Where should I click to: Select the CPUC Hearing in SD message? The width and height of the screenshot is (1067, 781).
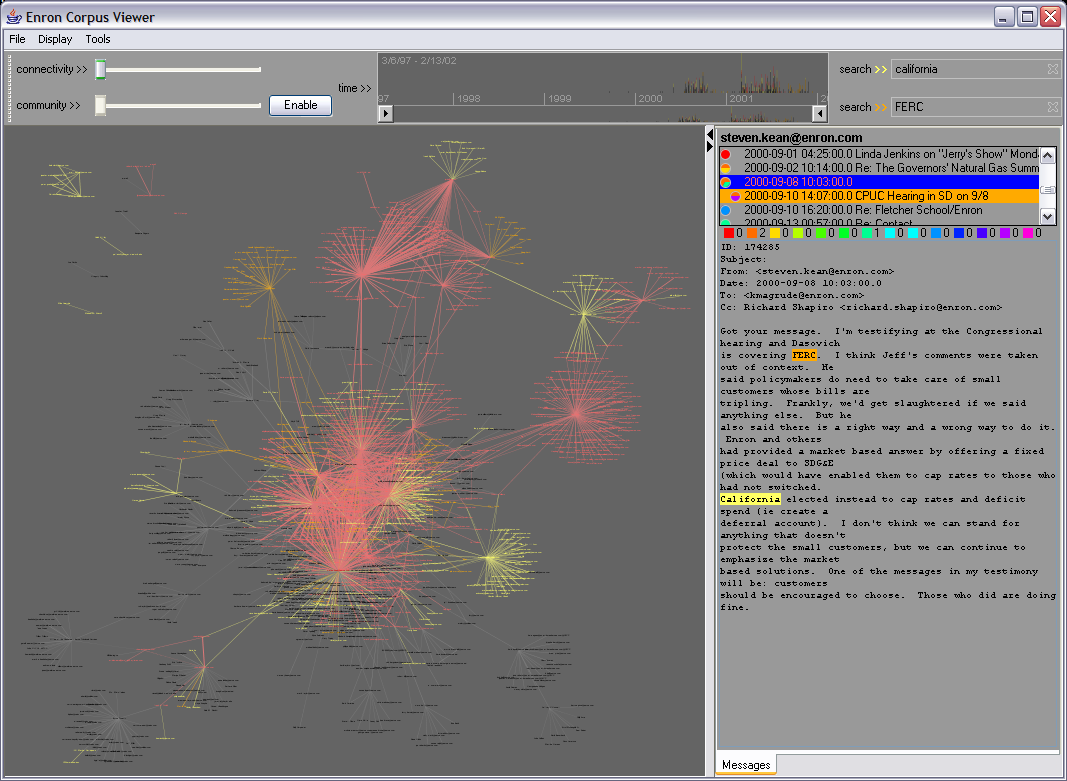coord(879,196)
